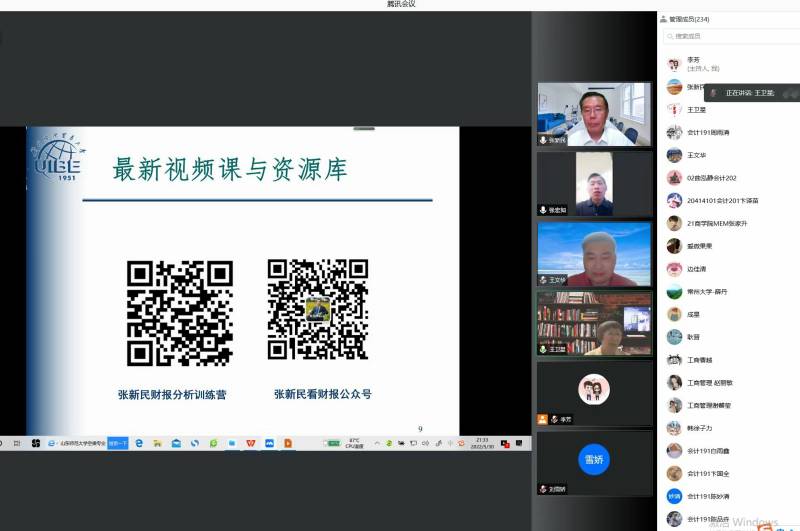Select second video tile, man in dark shirt
800x531 pixels.
pyautogui.click(x=594, y=184)
